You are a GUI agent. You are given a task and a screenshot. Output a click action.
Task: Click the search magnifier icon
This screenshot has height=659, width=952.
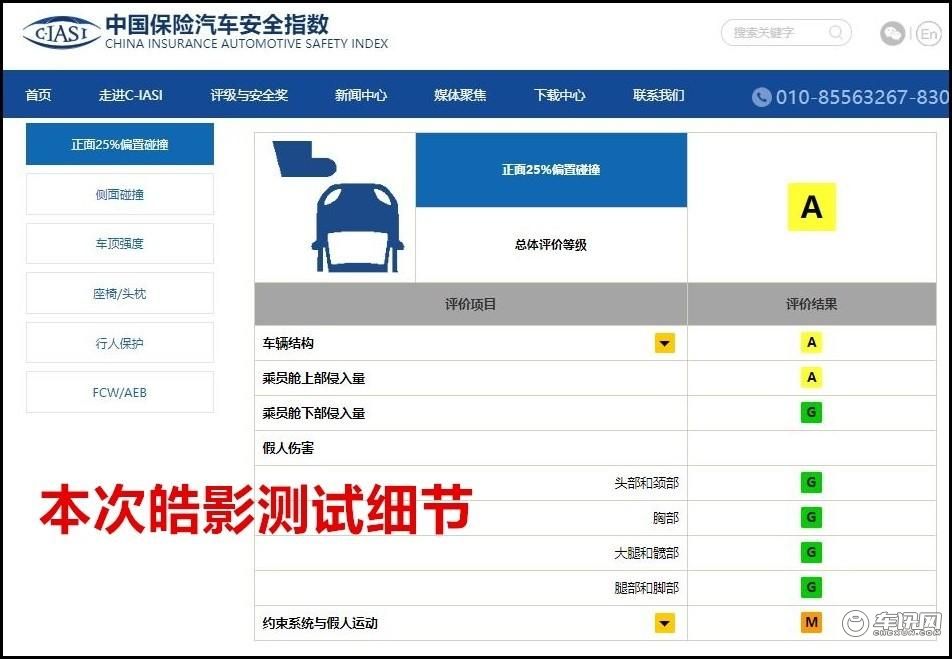click(x=836, y=32)
